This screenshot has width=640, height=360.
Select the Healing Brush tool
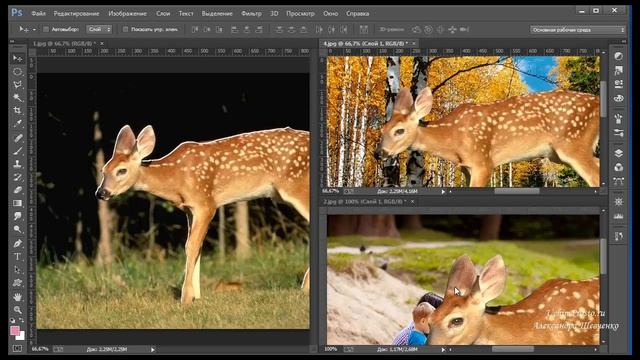coord(17,138)
